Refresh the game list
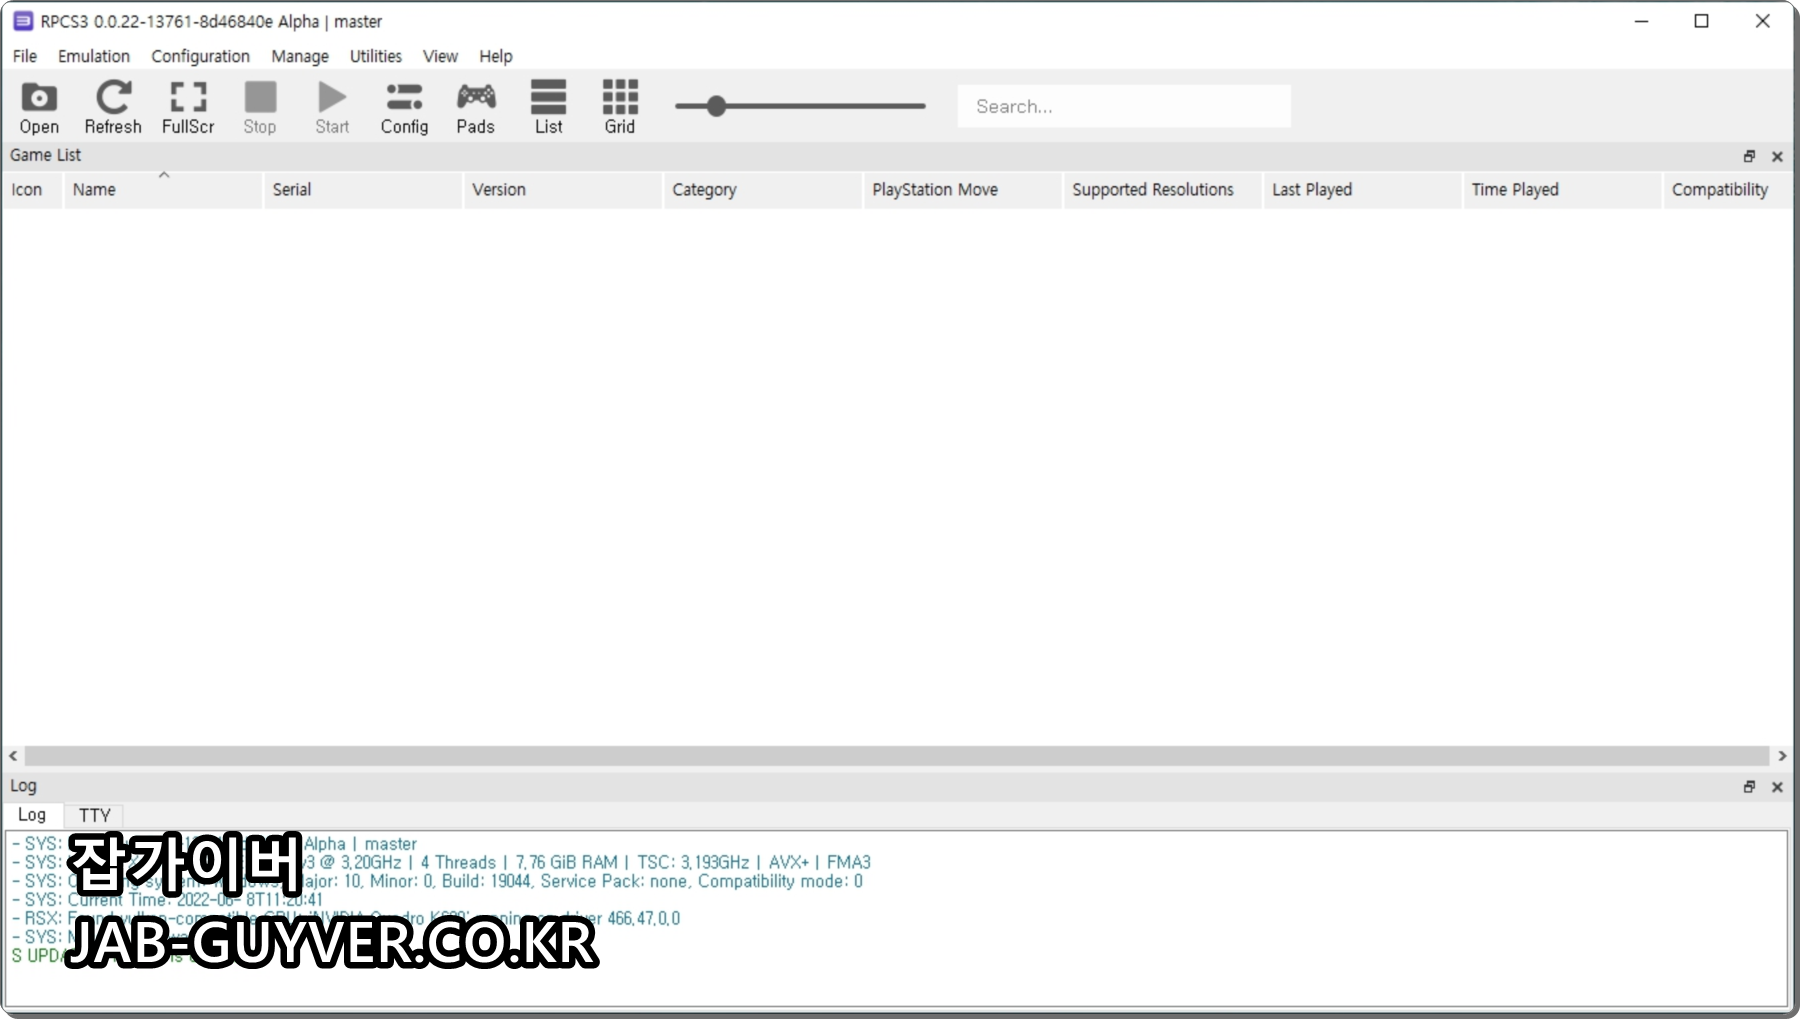1800x1019 pixels. pyautogui.click(x=112, y=107)
